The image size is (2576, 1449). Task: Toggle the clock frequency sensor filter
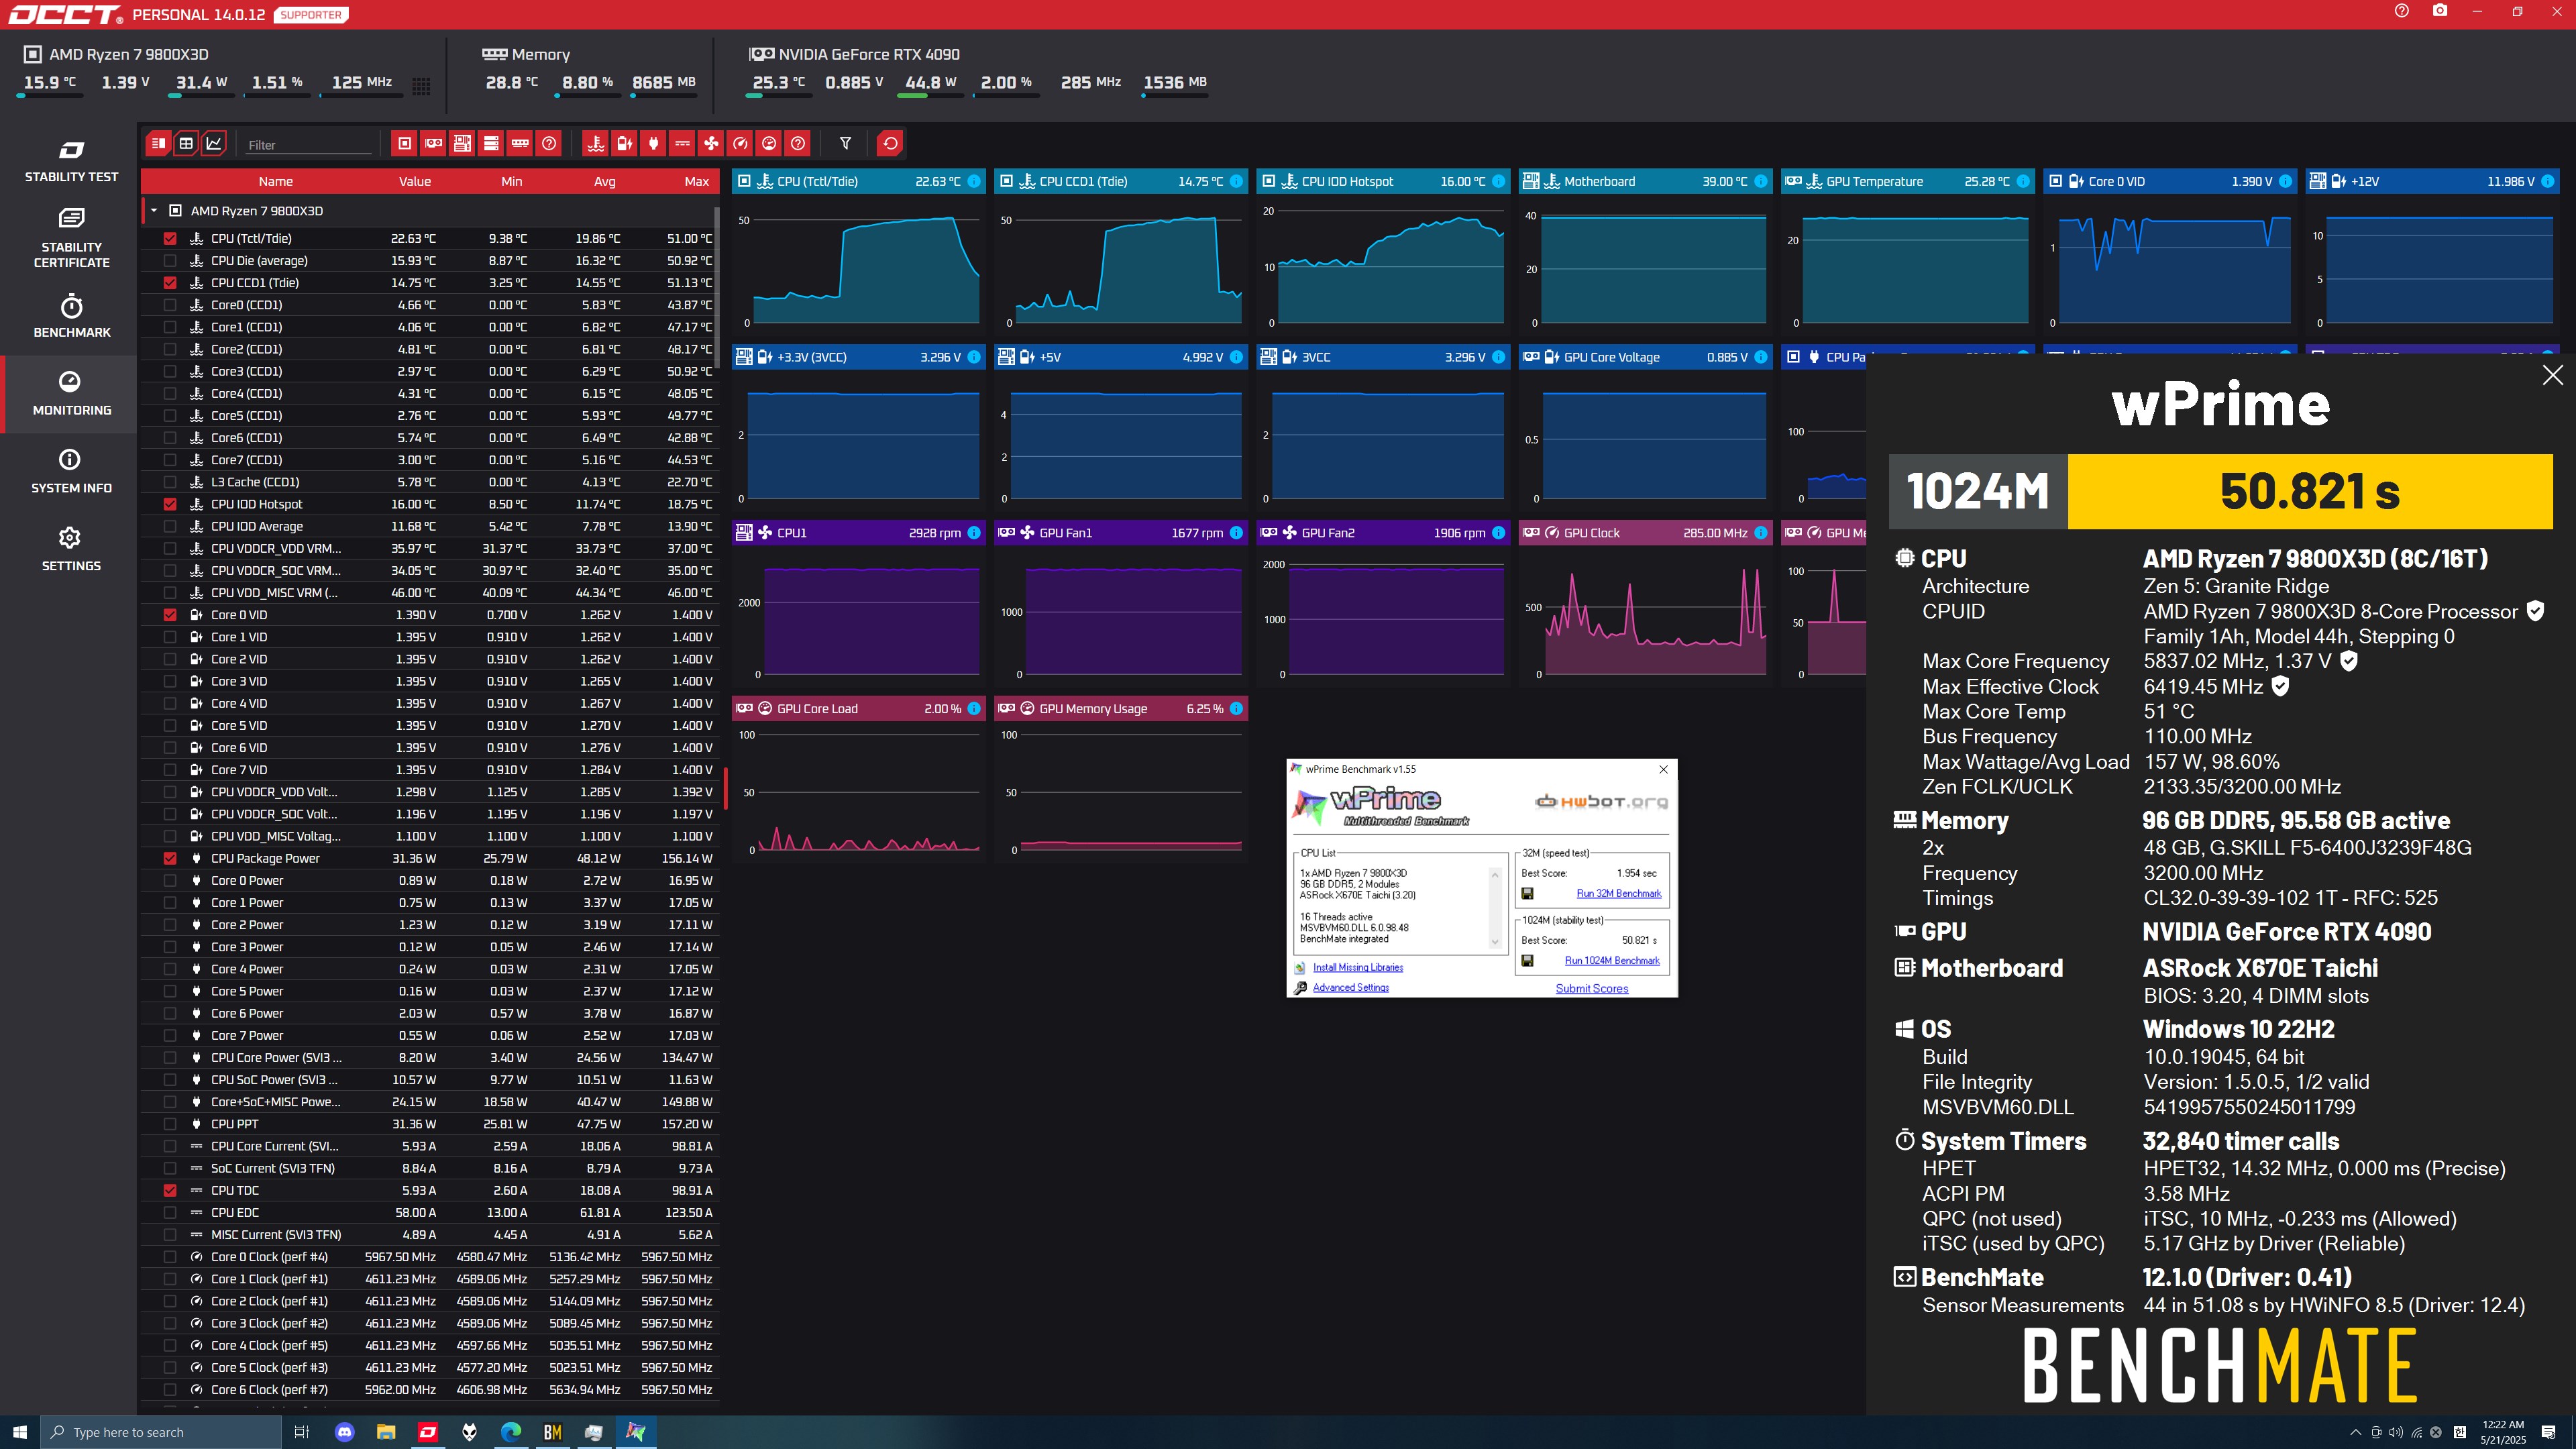[x=740, y=144]
